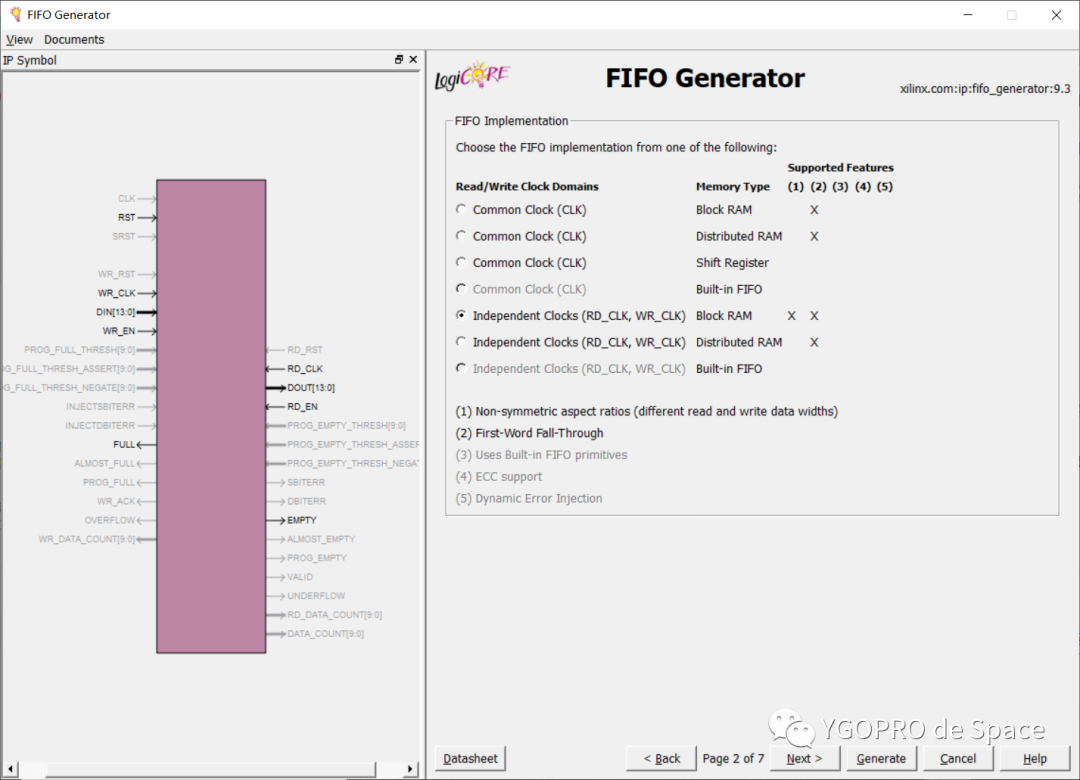Click the RST port label
Viewport: 1080px width, 780px height.
[127, 218]
